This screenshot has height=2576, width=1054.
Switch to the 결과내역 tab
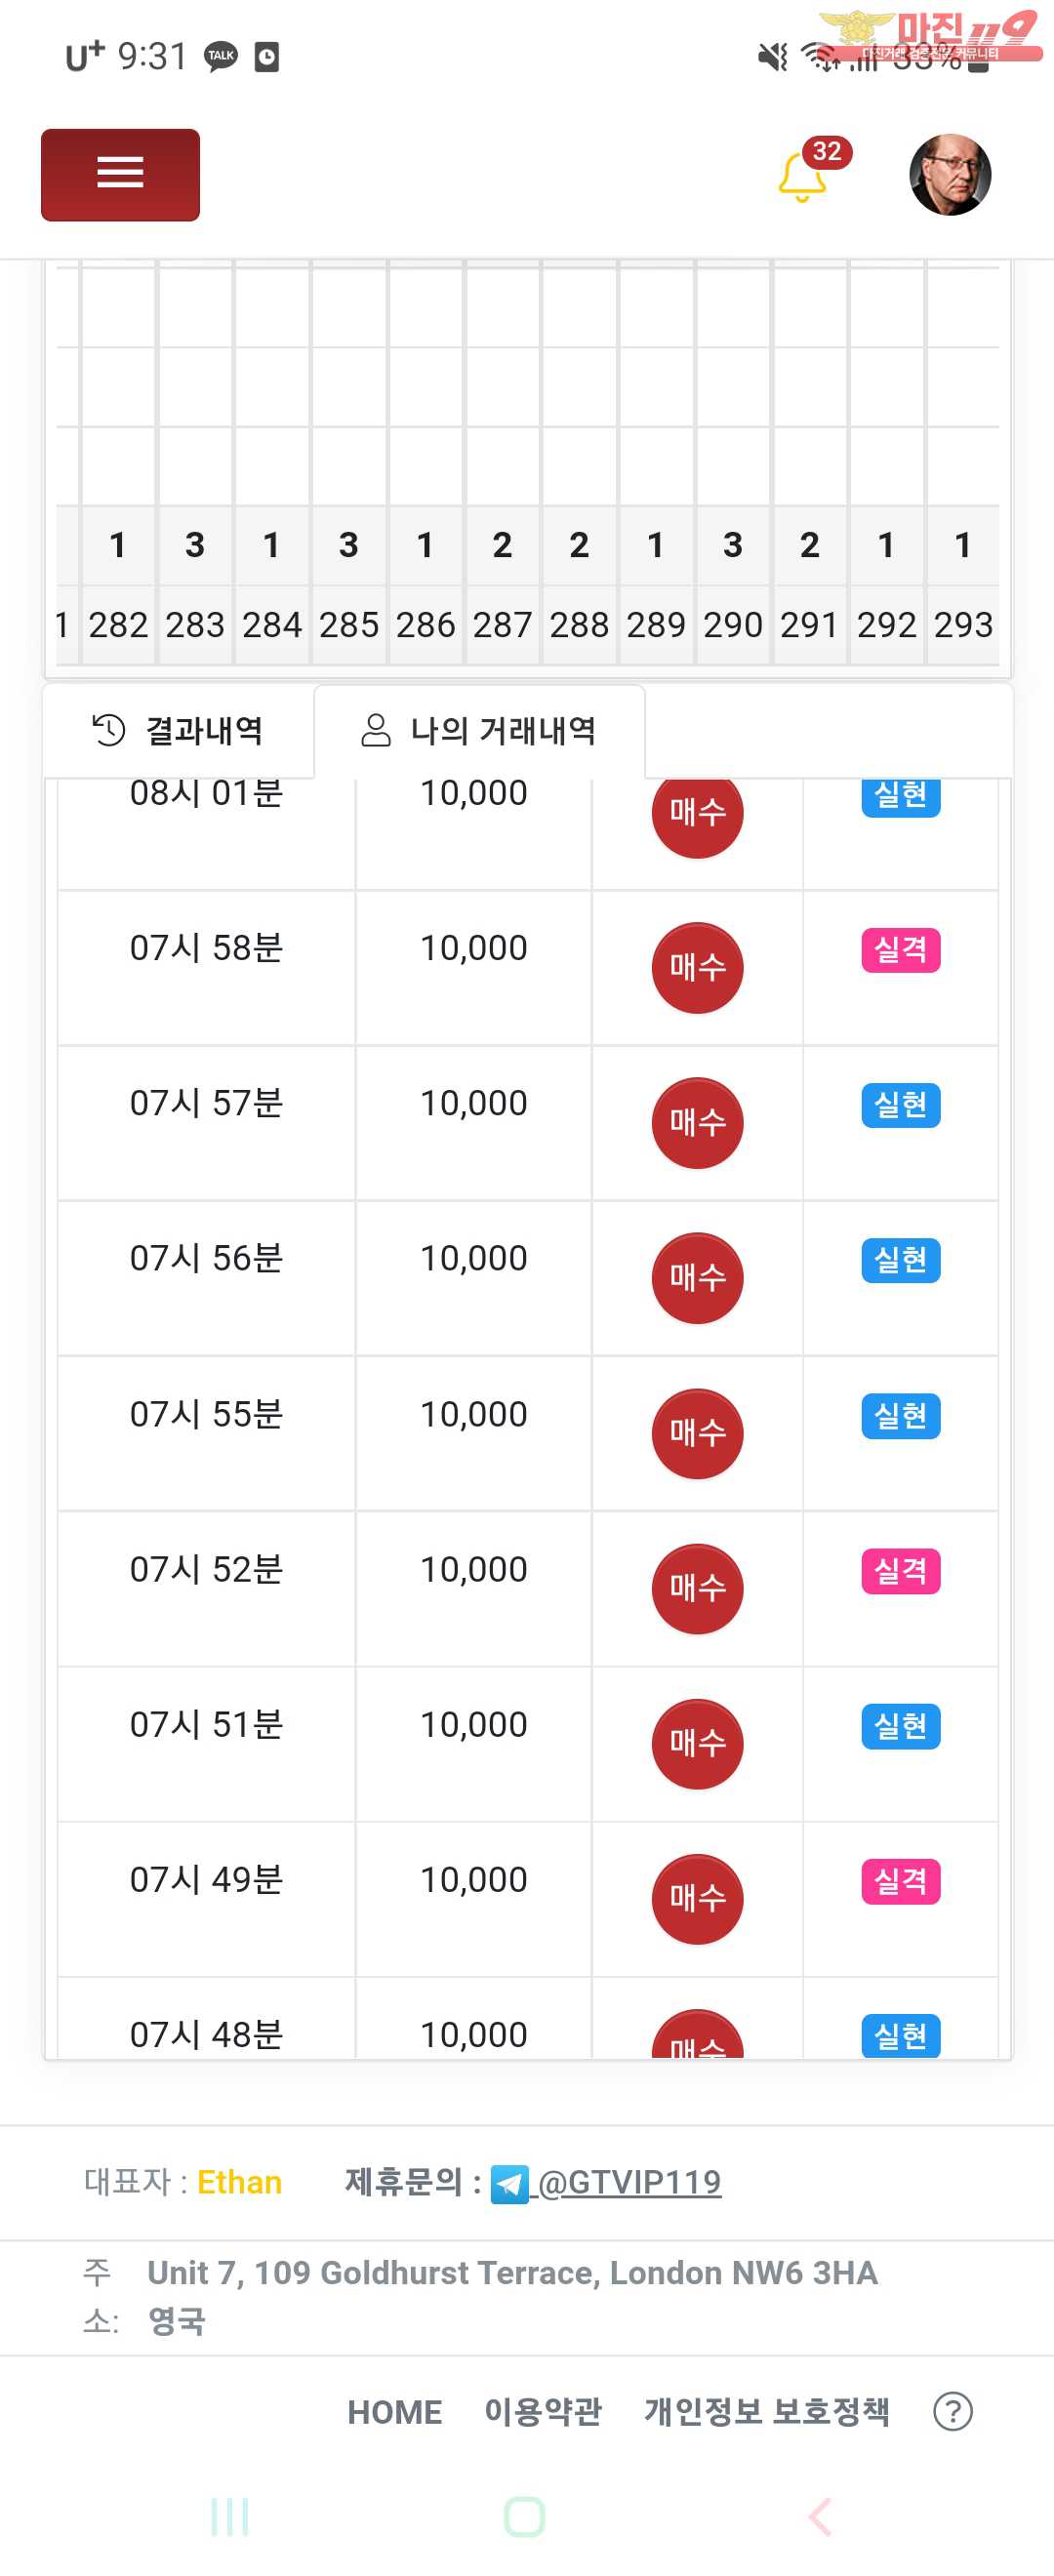point(178,731)
